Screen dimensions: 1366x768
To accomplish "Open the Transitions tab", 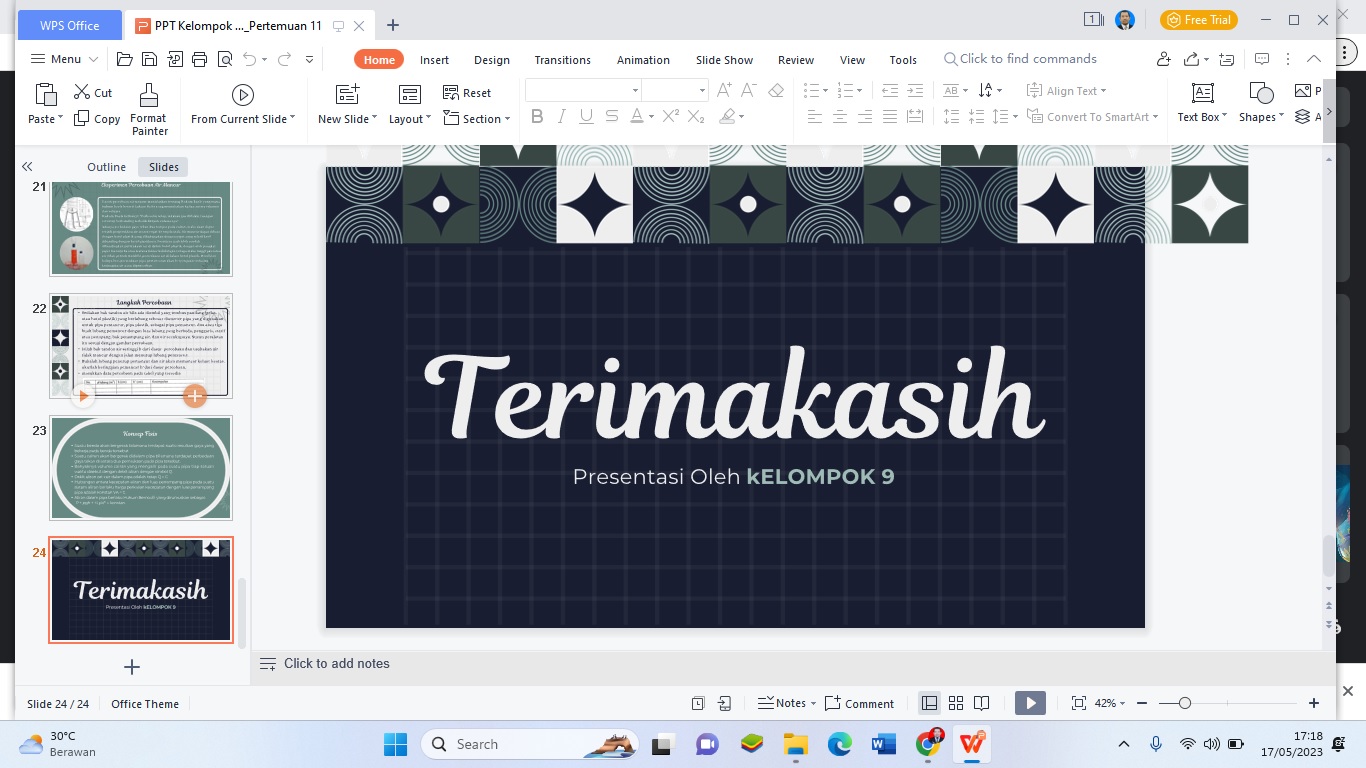I will tap(562, 60).
